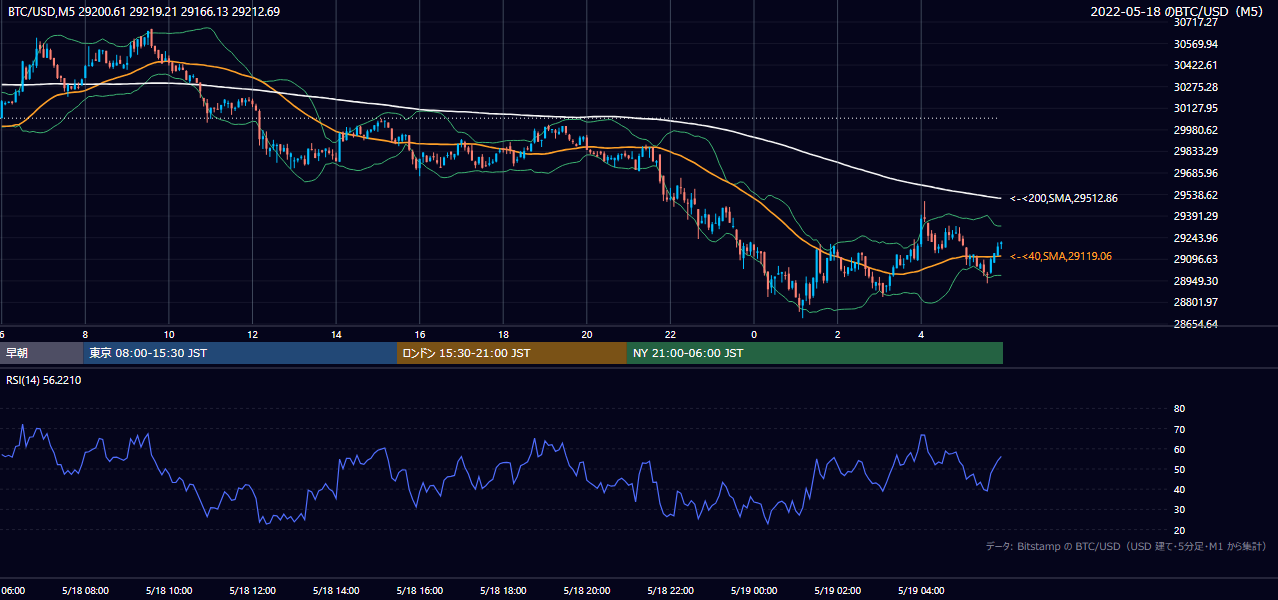The image size is (1278, 600).
Task: Click price axis value 28654.64
Action: pyautogui.click(x=1196, y=324)
